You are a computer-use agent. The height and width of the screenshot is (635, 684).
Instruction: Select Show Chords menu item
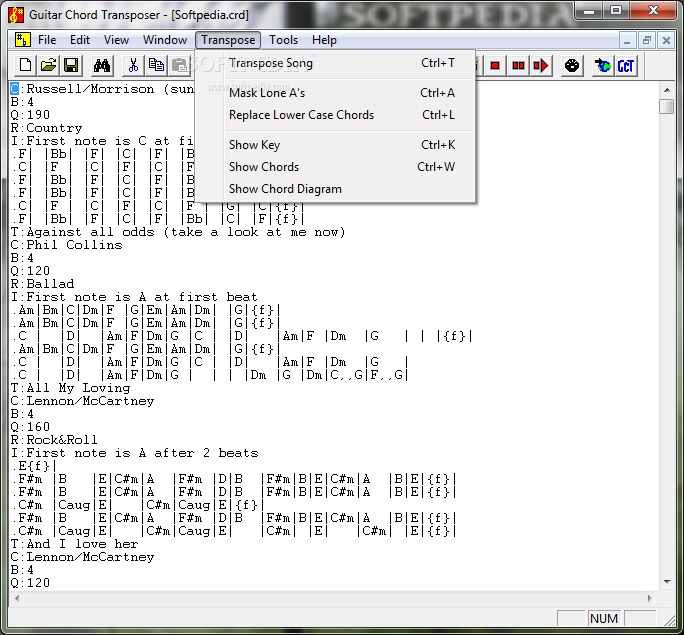(x=335, y=167)
